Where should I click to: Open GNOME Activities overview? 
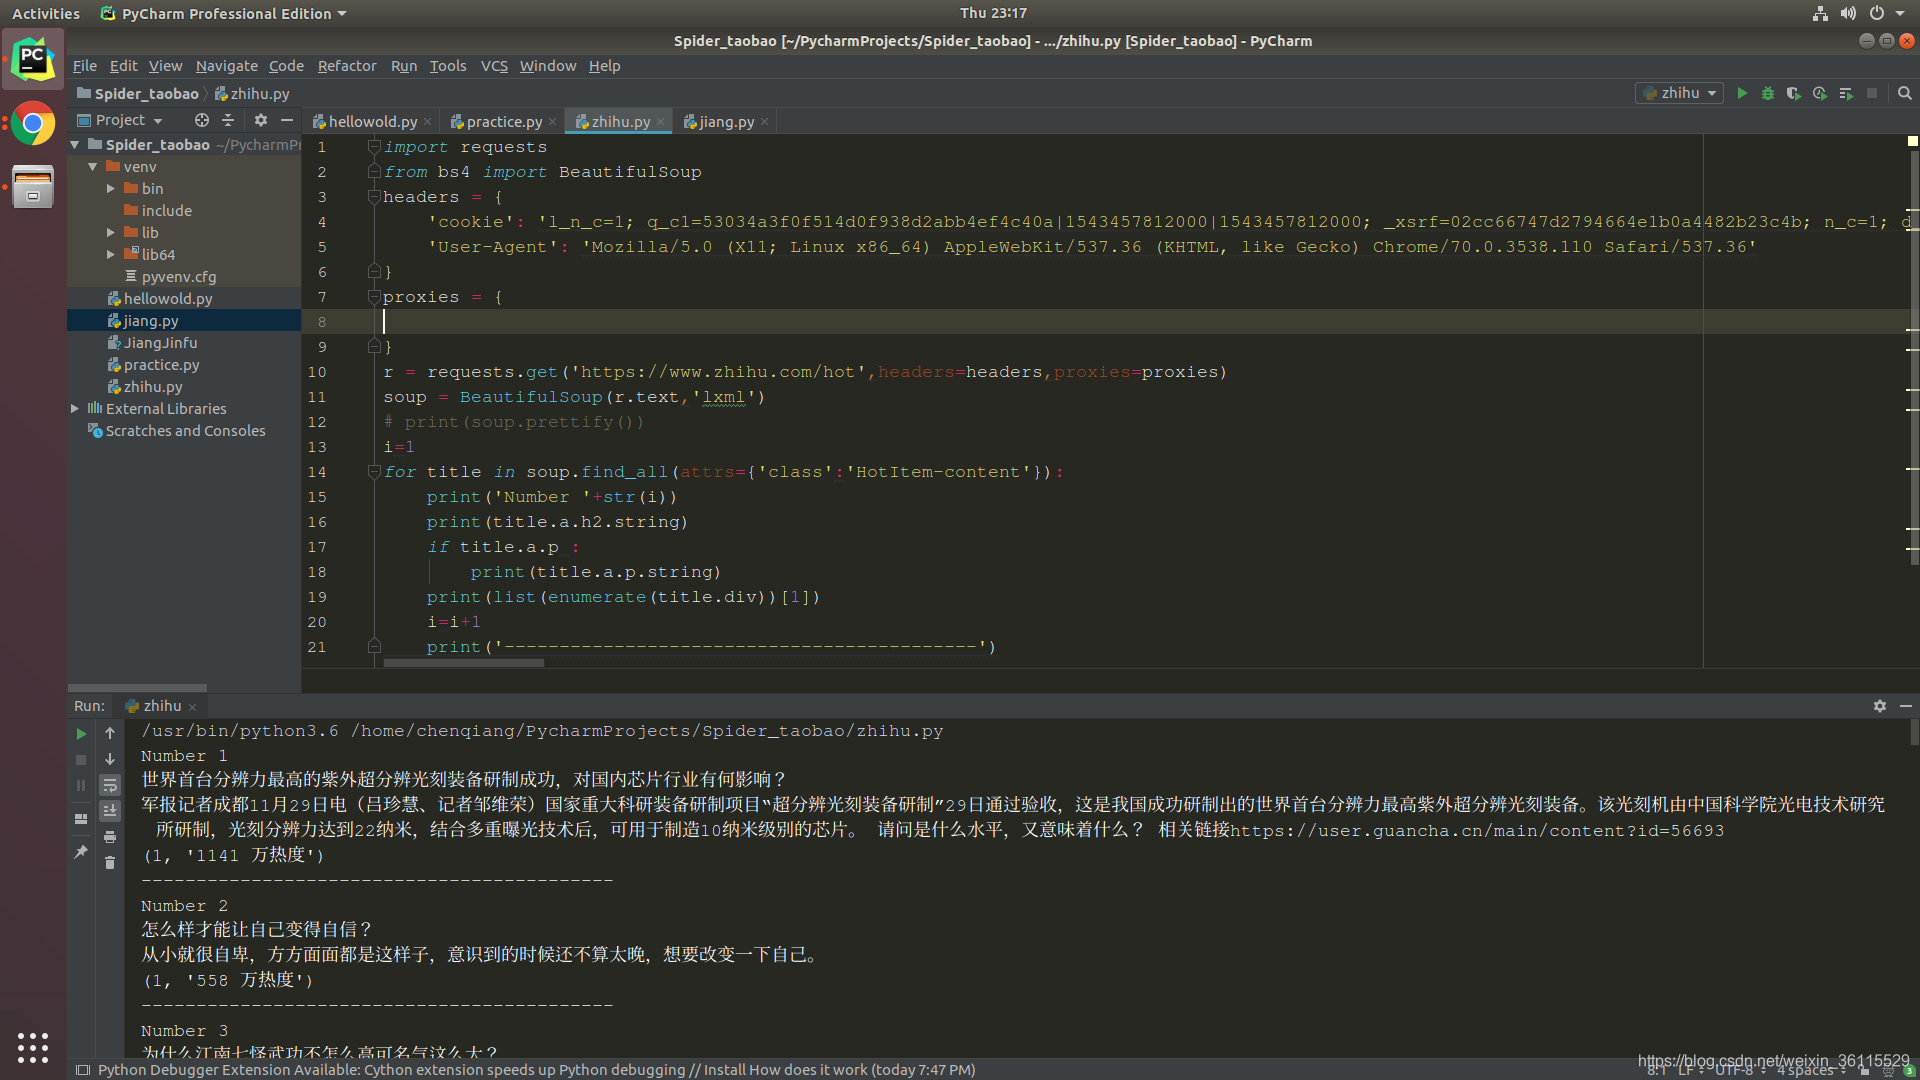45,13
